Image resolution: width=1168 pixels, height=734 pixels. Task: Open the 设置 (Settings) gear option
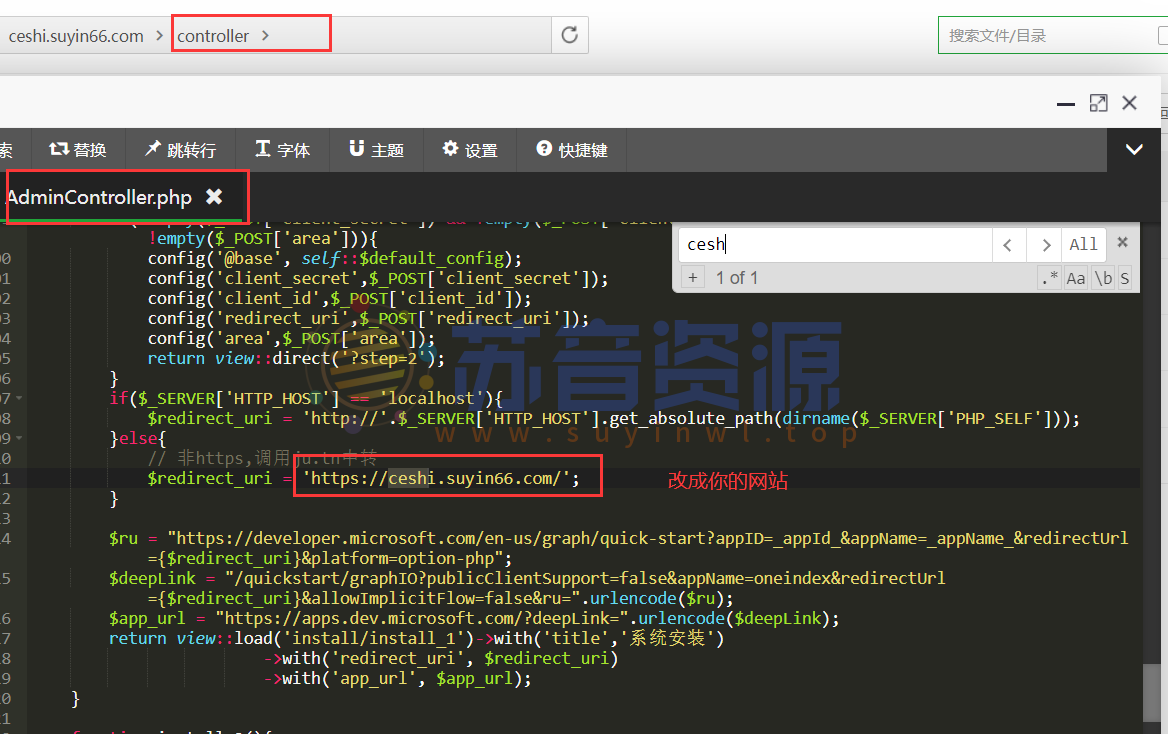tap(470, 150)
